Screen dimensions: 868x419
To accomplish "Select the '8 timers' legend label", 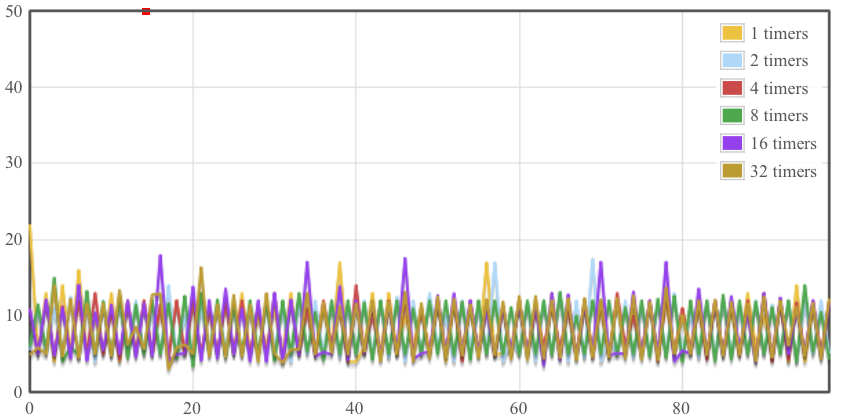I will coord(779,116).
